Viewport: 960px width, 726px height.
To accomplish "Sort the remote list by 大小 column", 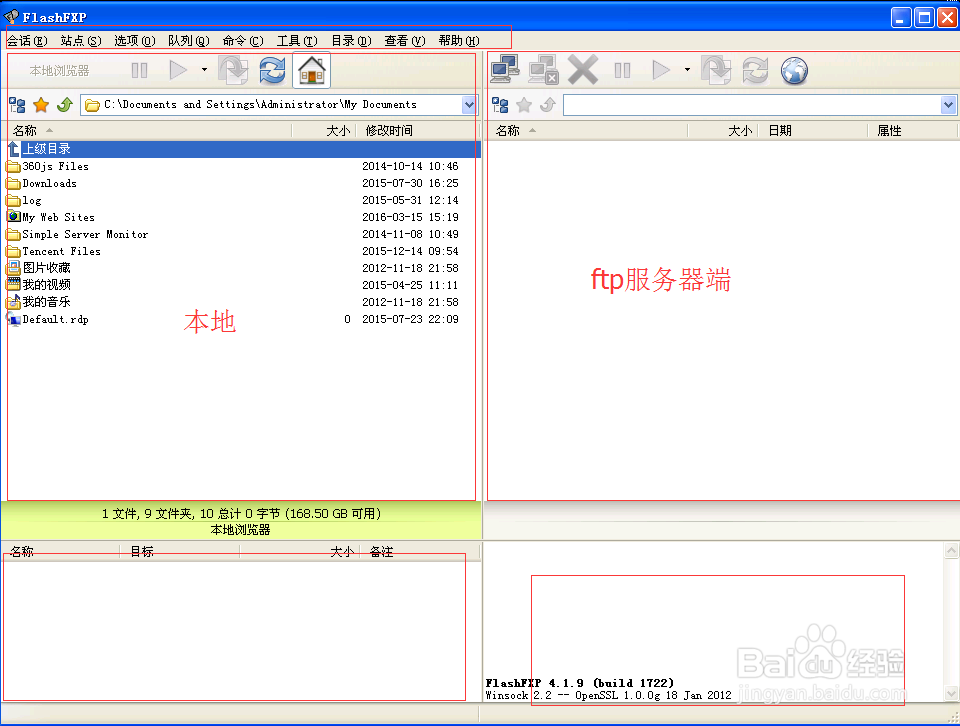I will tap(723, 130).
